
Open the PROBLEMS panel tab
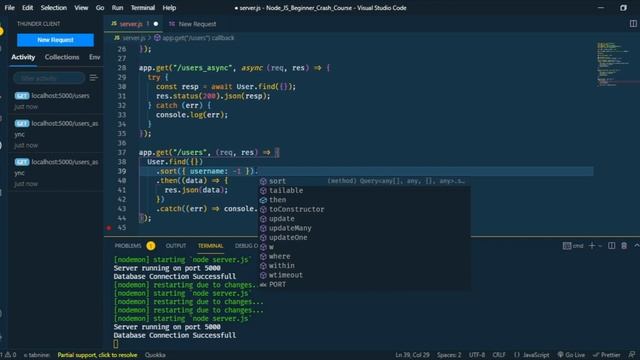click(x=128, y=246)
